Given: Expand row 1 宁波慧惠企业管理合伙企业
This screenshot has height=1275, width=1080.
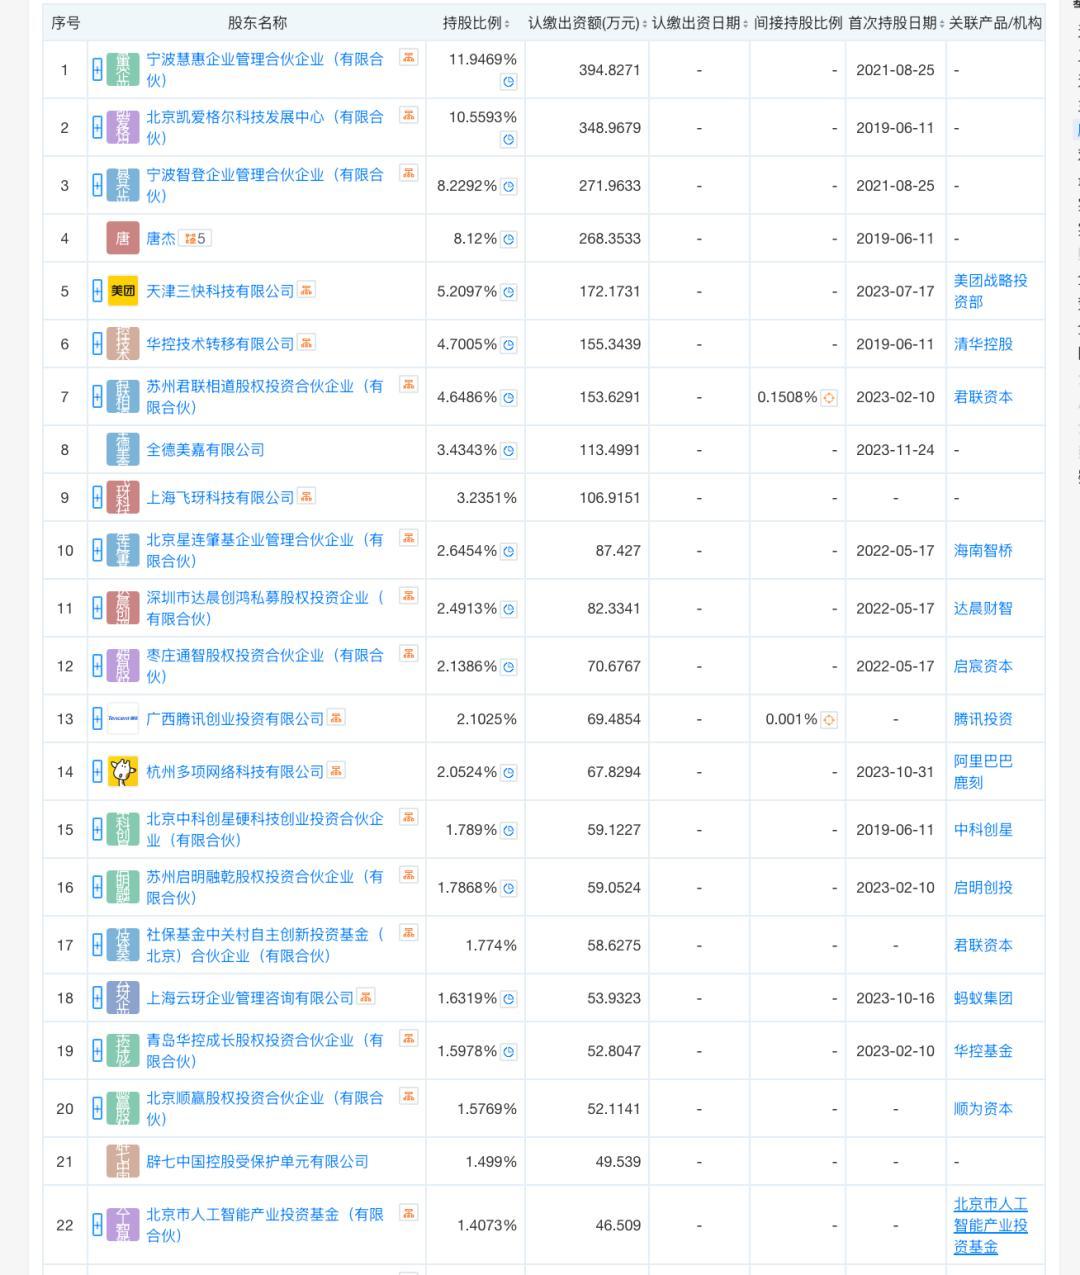Looking at the screenshot, I should point(97,69).
